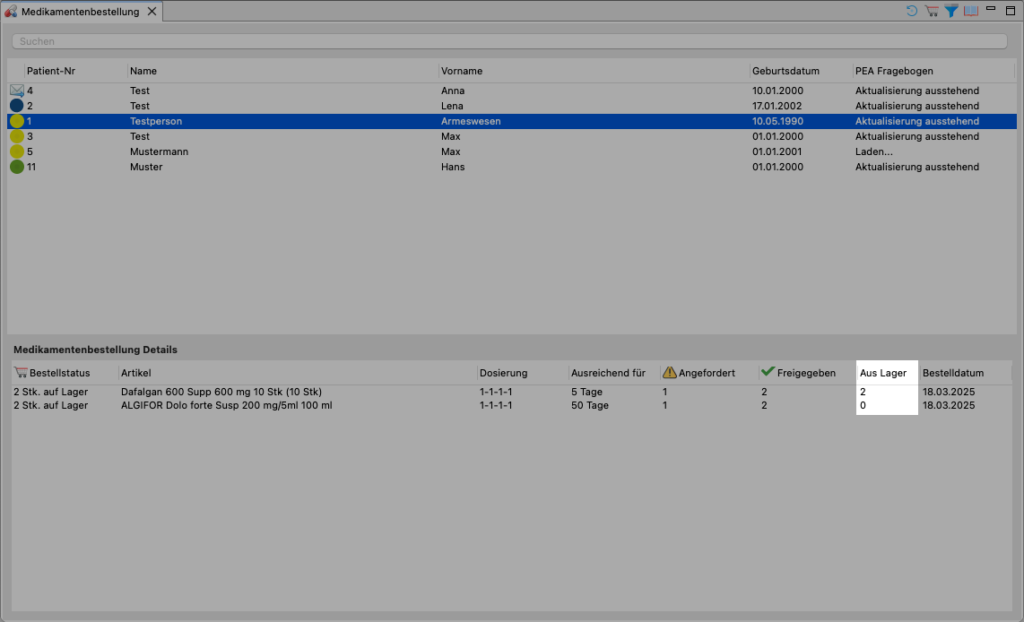
Task: Click the yellow status dot for Mustermann
Action: (x=17, y=152)
